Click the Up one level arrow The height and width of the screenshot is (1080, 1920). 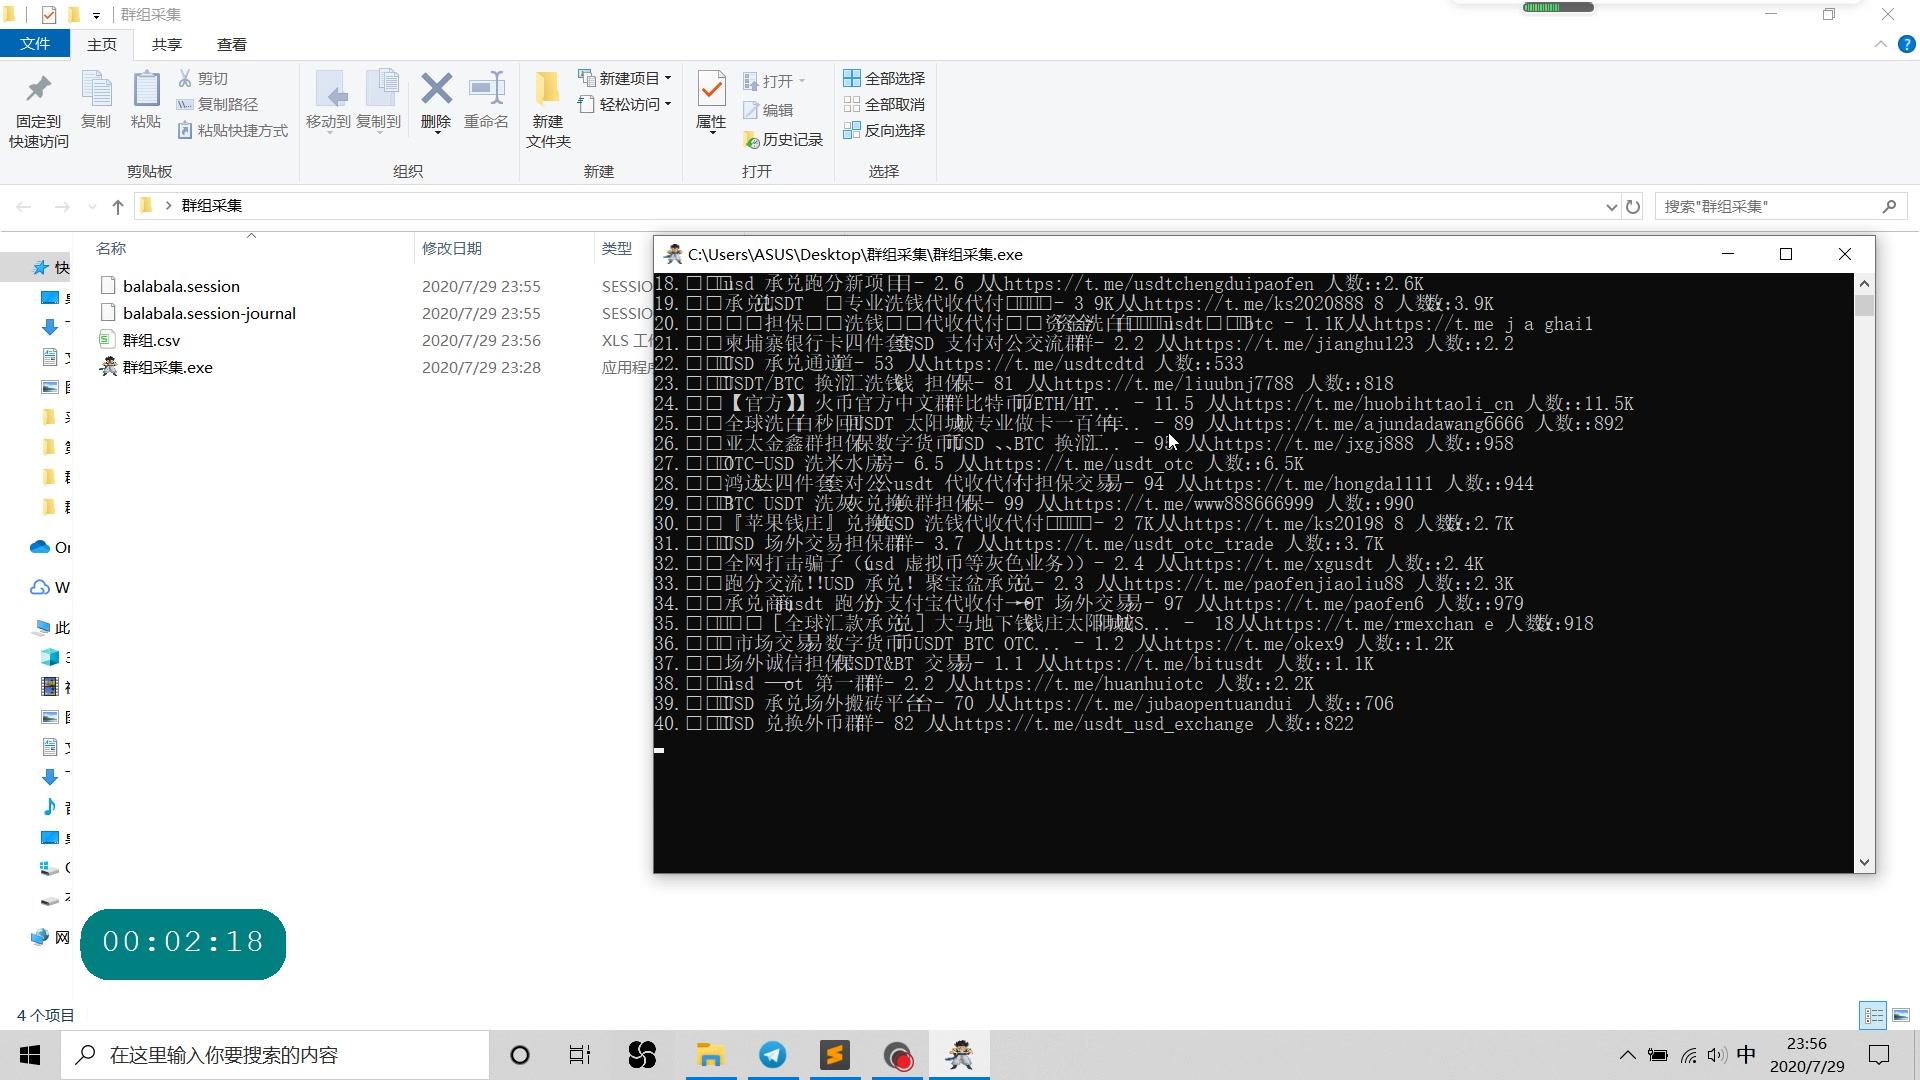(x=118, y=206)
